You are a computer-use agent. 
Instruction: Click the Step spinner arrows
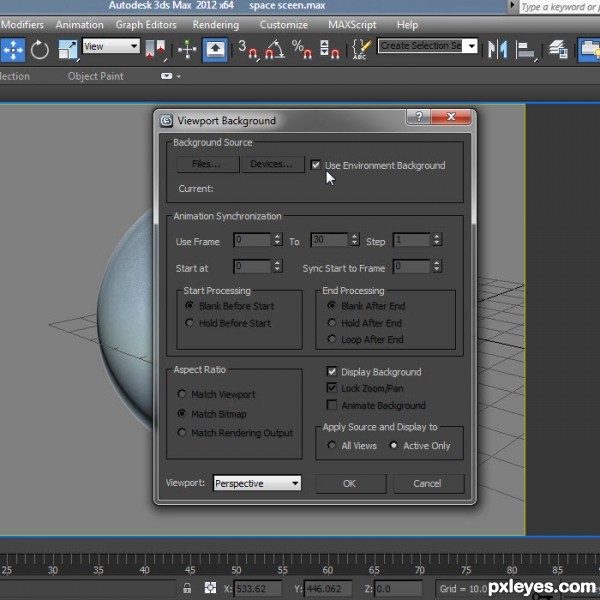437,240
